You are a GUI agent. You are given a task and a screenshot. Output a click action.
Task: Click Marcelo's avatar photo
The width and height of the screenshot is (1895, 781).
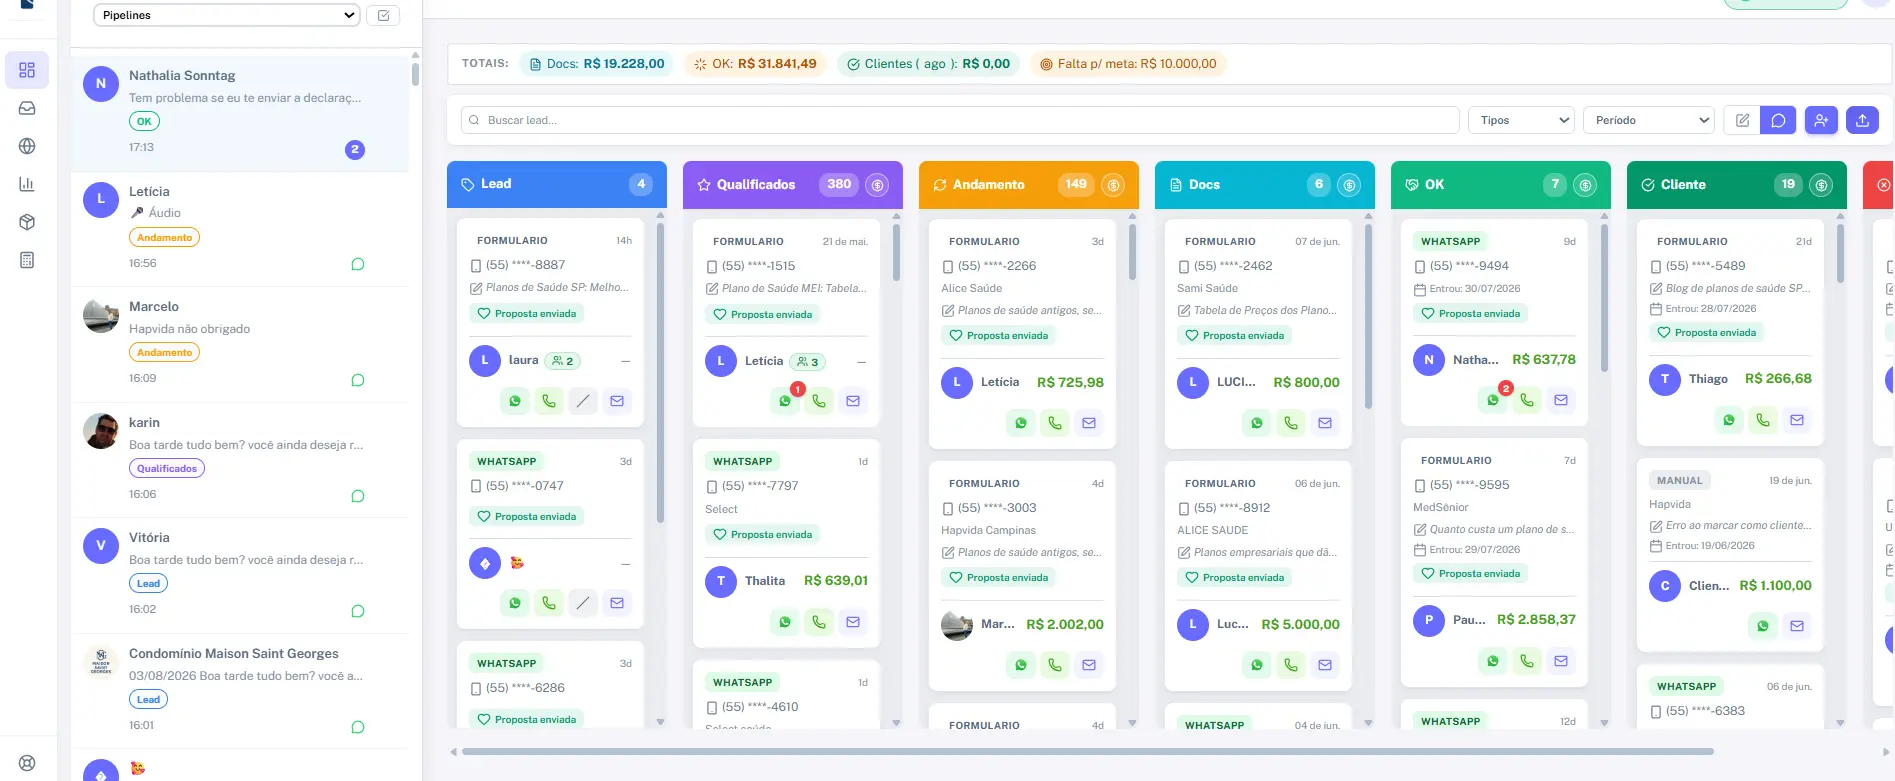[x=101, y=315]
